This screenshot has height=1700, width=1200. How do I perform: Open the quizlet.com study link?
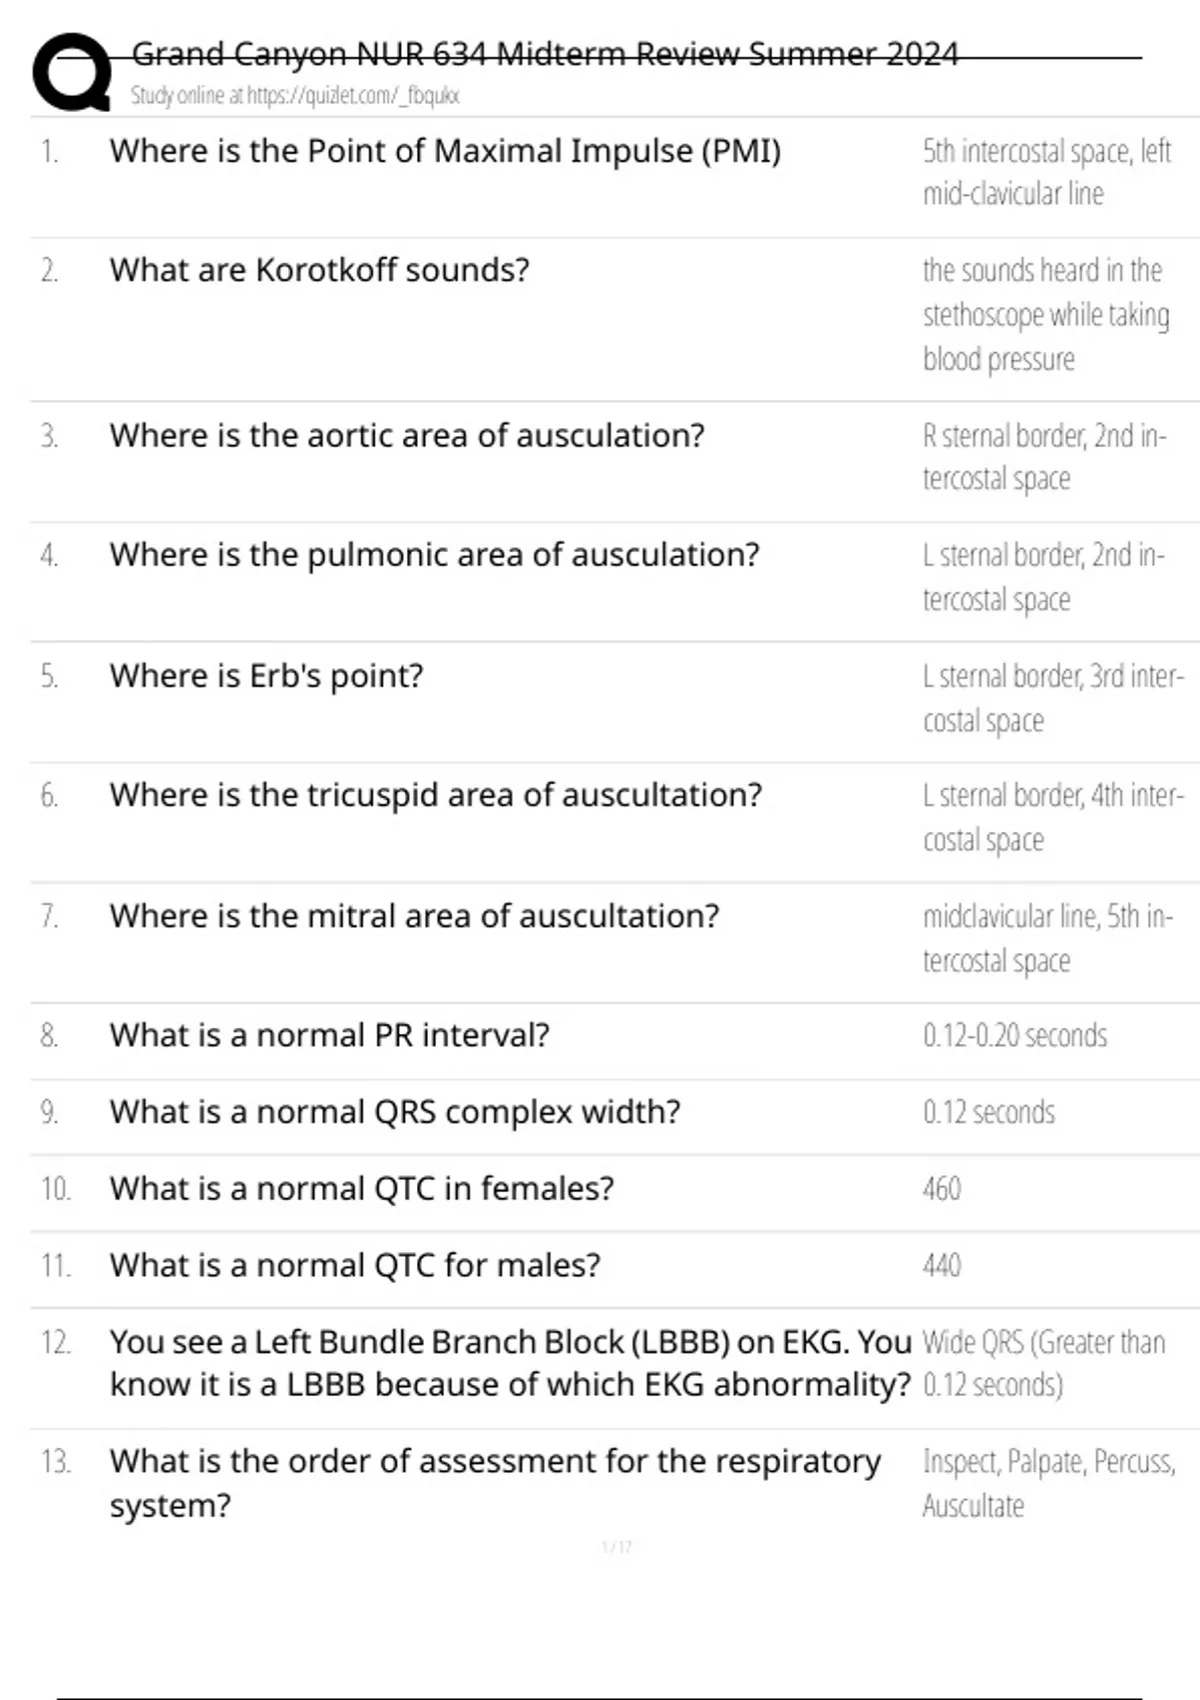click(x=295, y=96)
